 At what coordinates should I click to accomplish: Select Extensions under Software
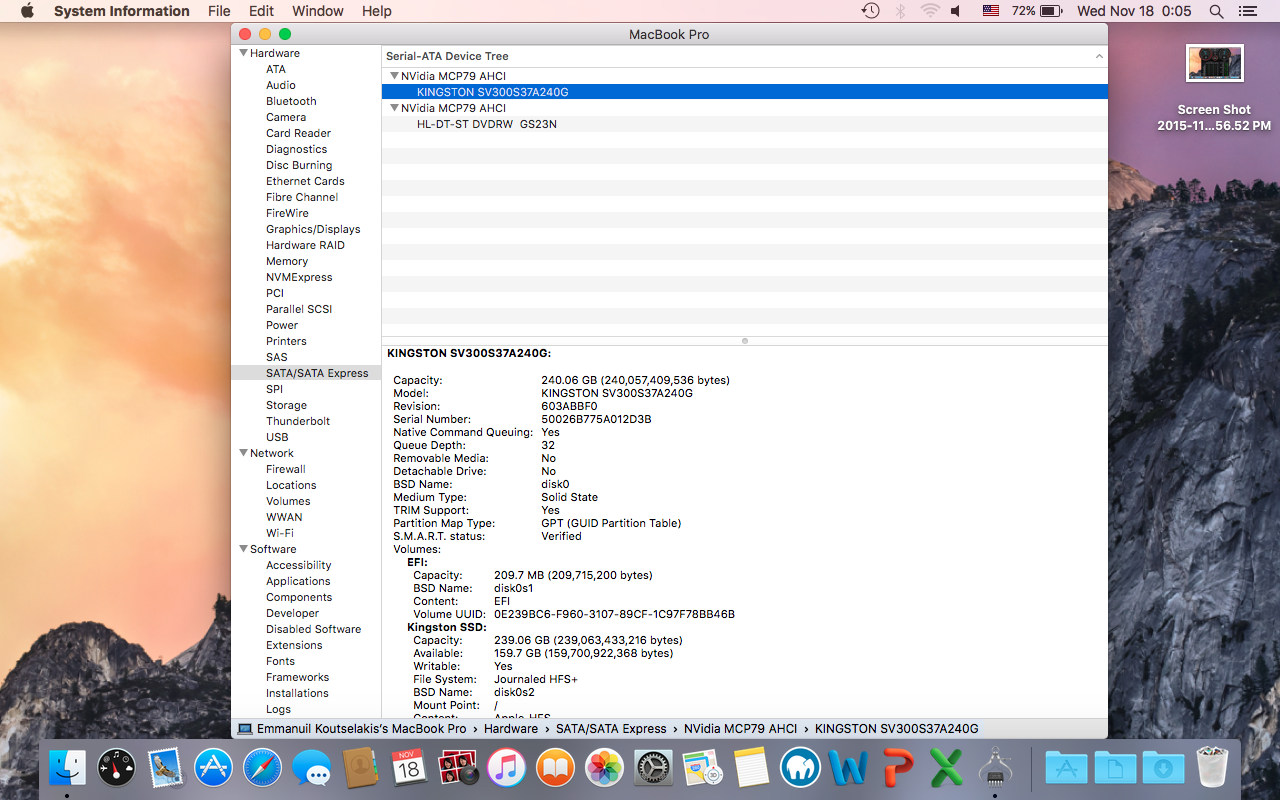click(x=294, y=645)
